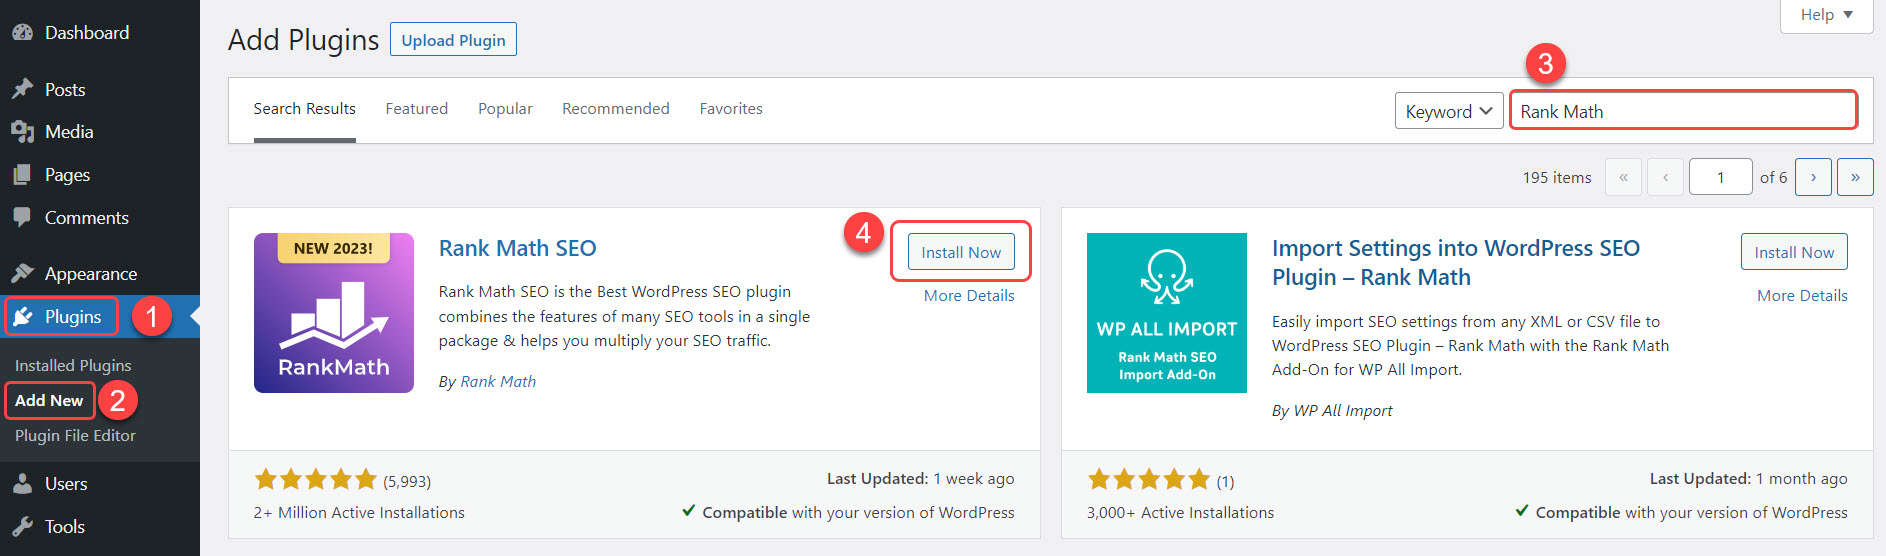Switch to the Featured tab

click(417, 109)
